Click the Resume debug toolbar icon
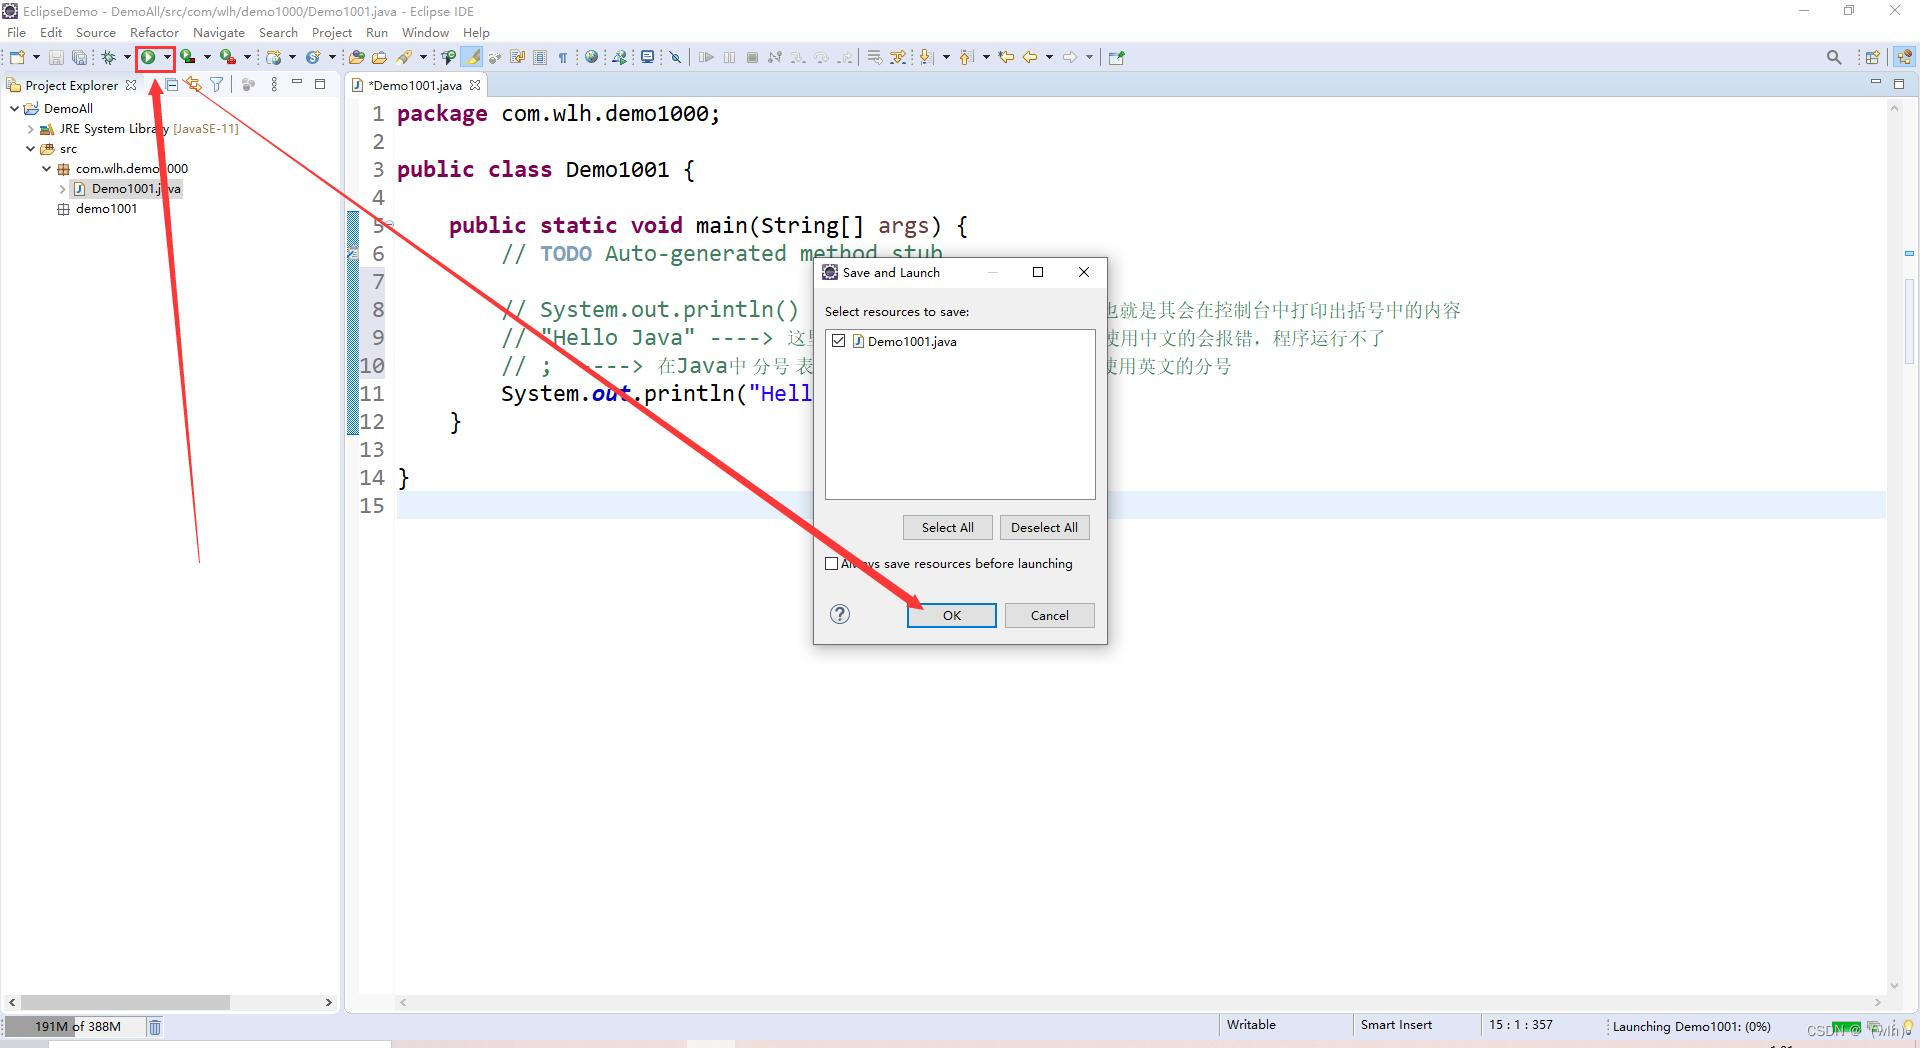Image resolution: width=1920 pixels, height=1048 pixels. tap(706, 57)
